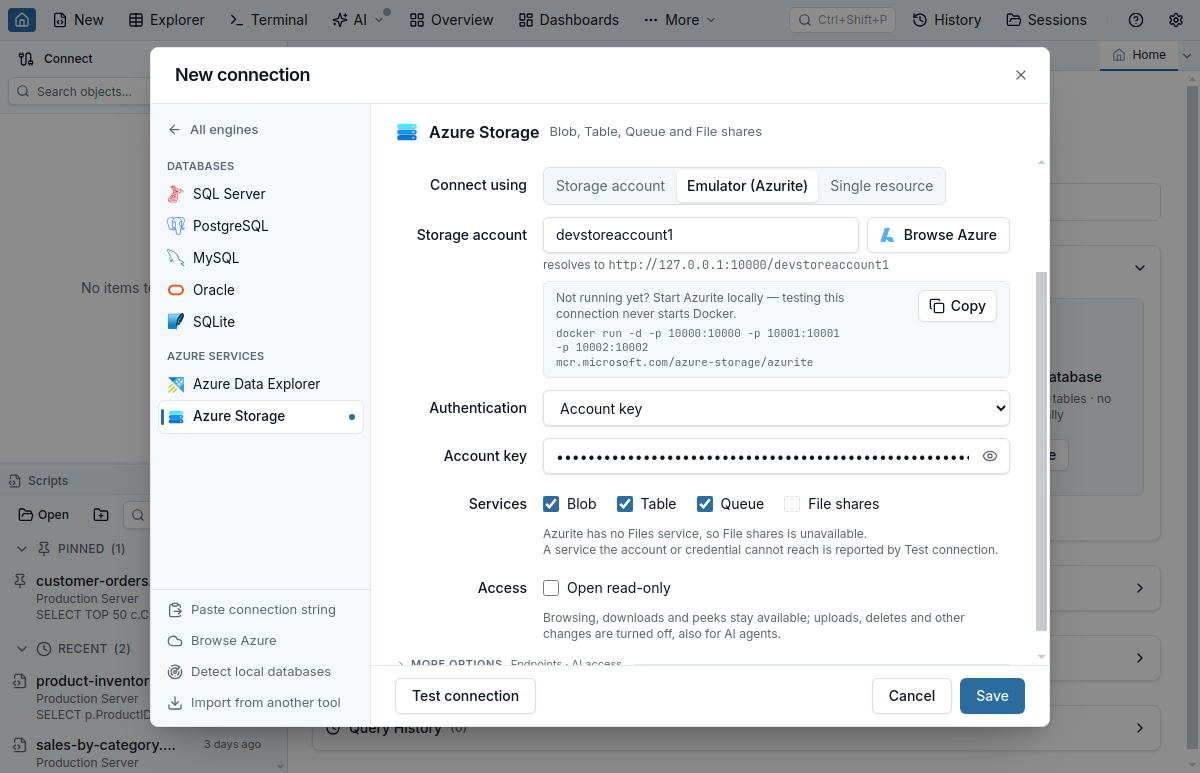Screen dimensions: 1200x773
Task: Click the Storage account name field
Action: [x=701, y=235]
